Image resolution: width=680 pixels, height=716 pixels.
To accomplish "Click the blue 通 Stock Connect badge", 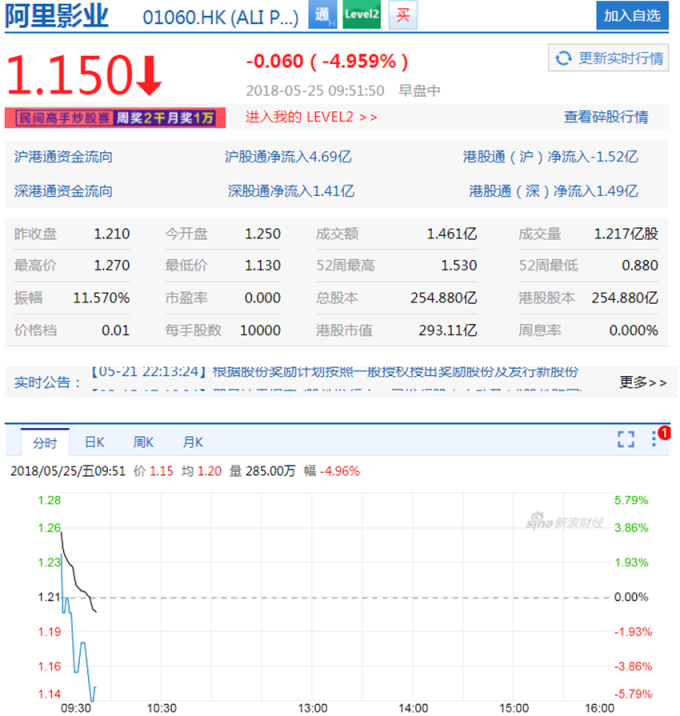I will 322,15.
